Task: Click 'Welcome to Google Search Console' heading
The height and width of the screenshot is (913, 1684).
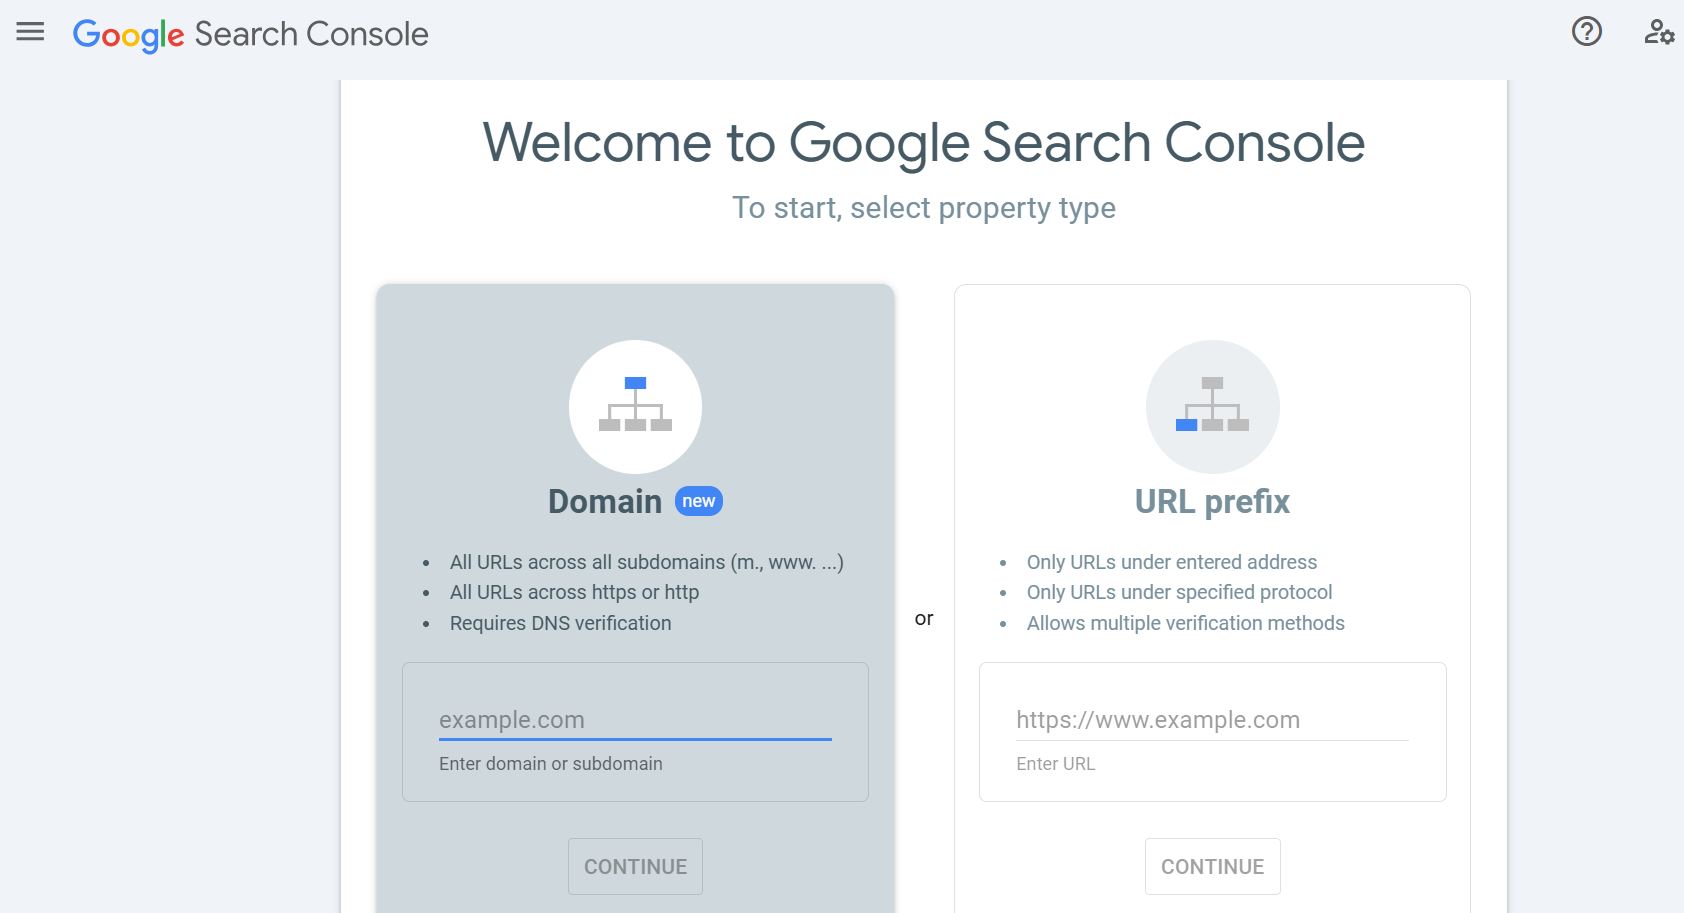Action: click(923, 142)
